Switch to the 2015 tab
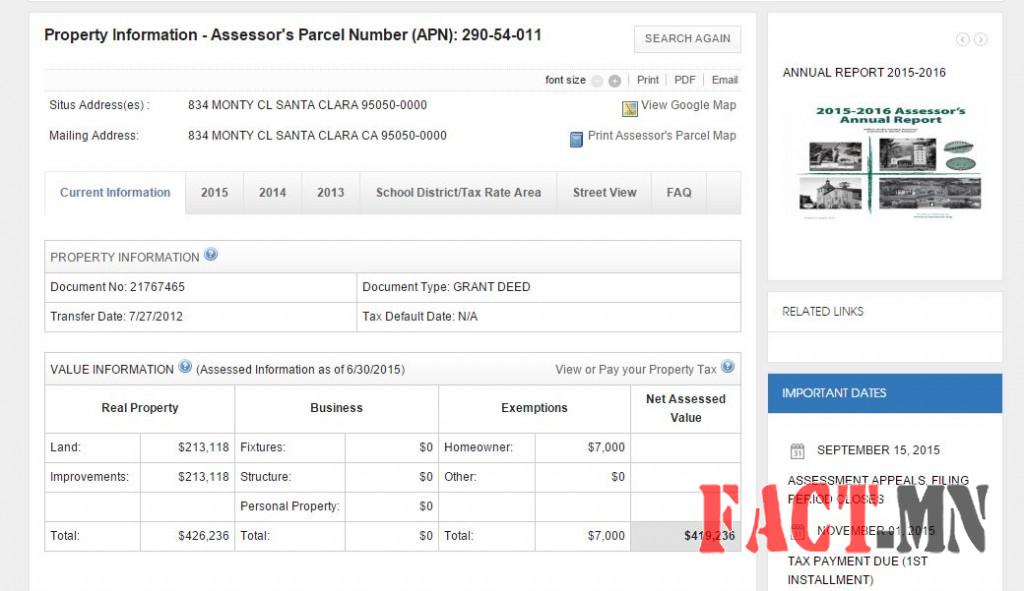Screen dimensions: 1024x591 [214, 193]
